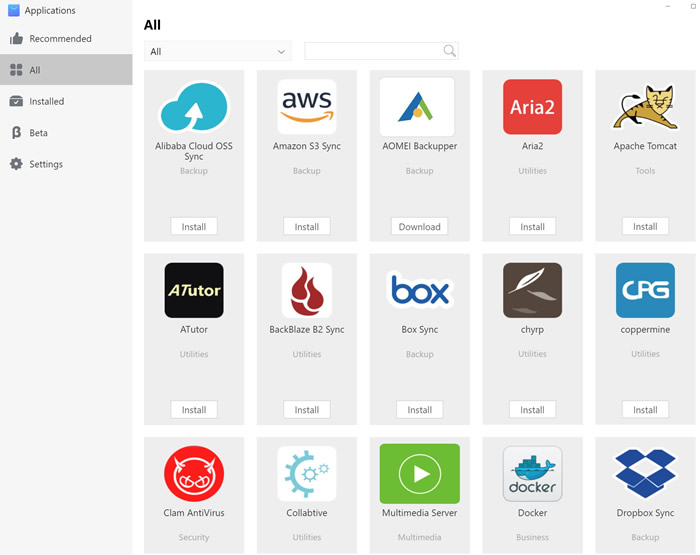Click the Amazon S3 Sync AWS icon
This screenshot has width=700, height=555.
tap(307, 107)
